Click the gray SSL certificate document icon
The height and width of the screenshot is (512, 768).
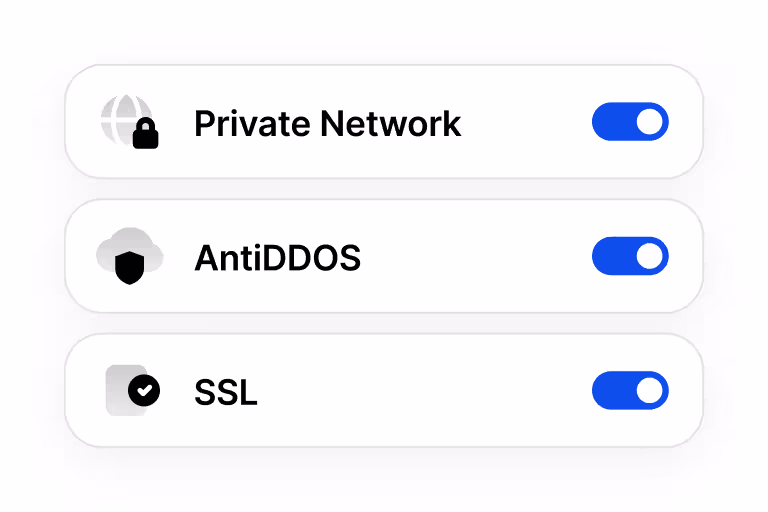click(x=120, y=390)
